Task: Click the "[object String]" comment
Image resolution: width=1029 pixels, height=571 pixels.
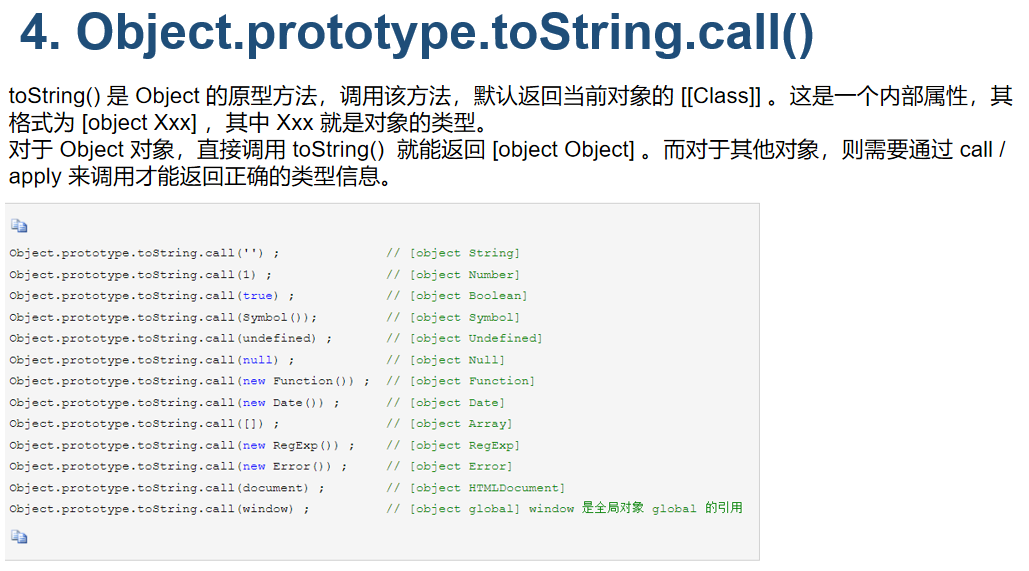Action: click(465, 253)
